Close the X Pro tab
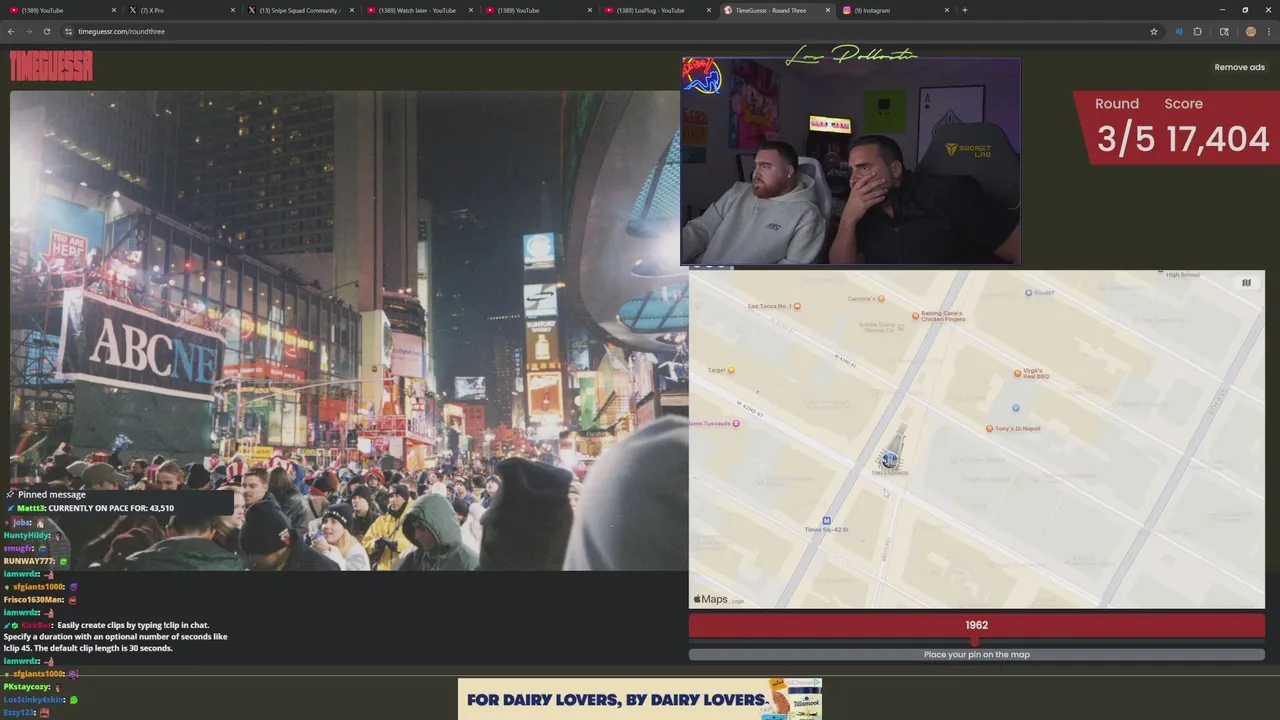Screen dimensions: 1280x720 (x=233, y=10)
